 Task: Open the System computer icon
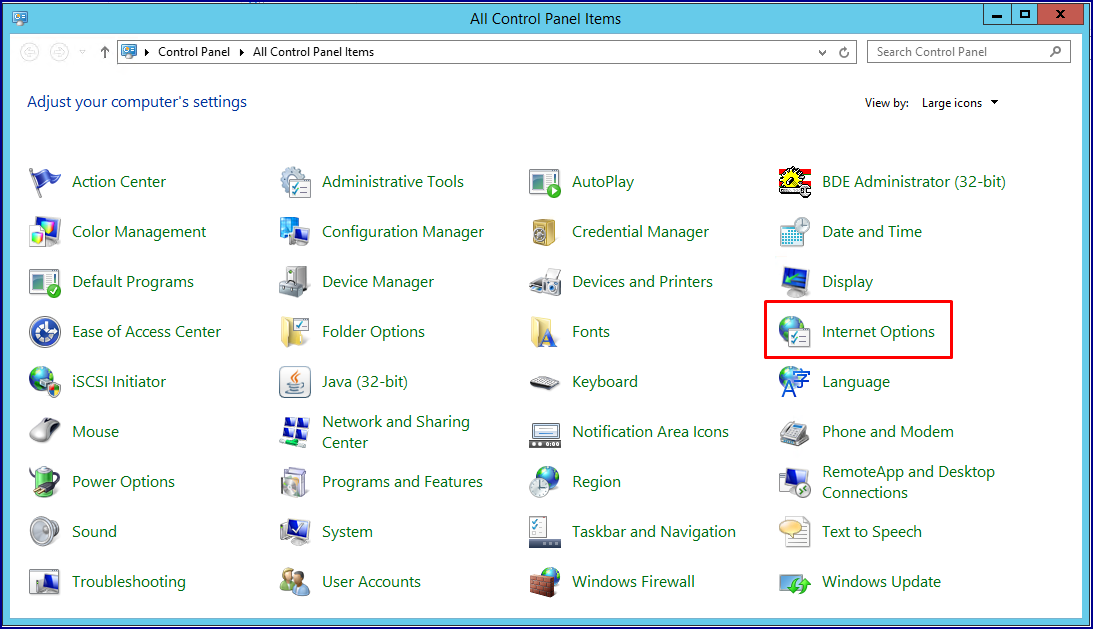coord(295,532)
